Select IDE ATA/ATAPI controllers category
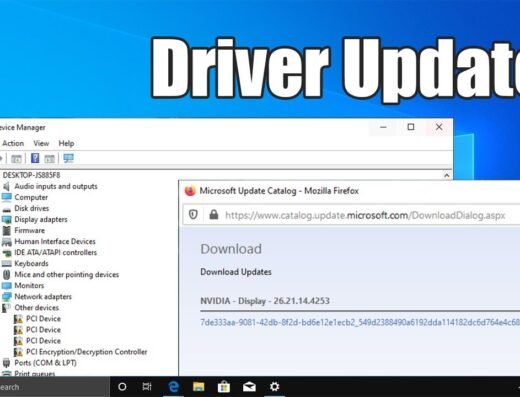Screen dimensions: 520x397 [x=55, y=252]
